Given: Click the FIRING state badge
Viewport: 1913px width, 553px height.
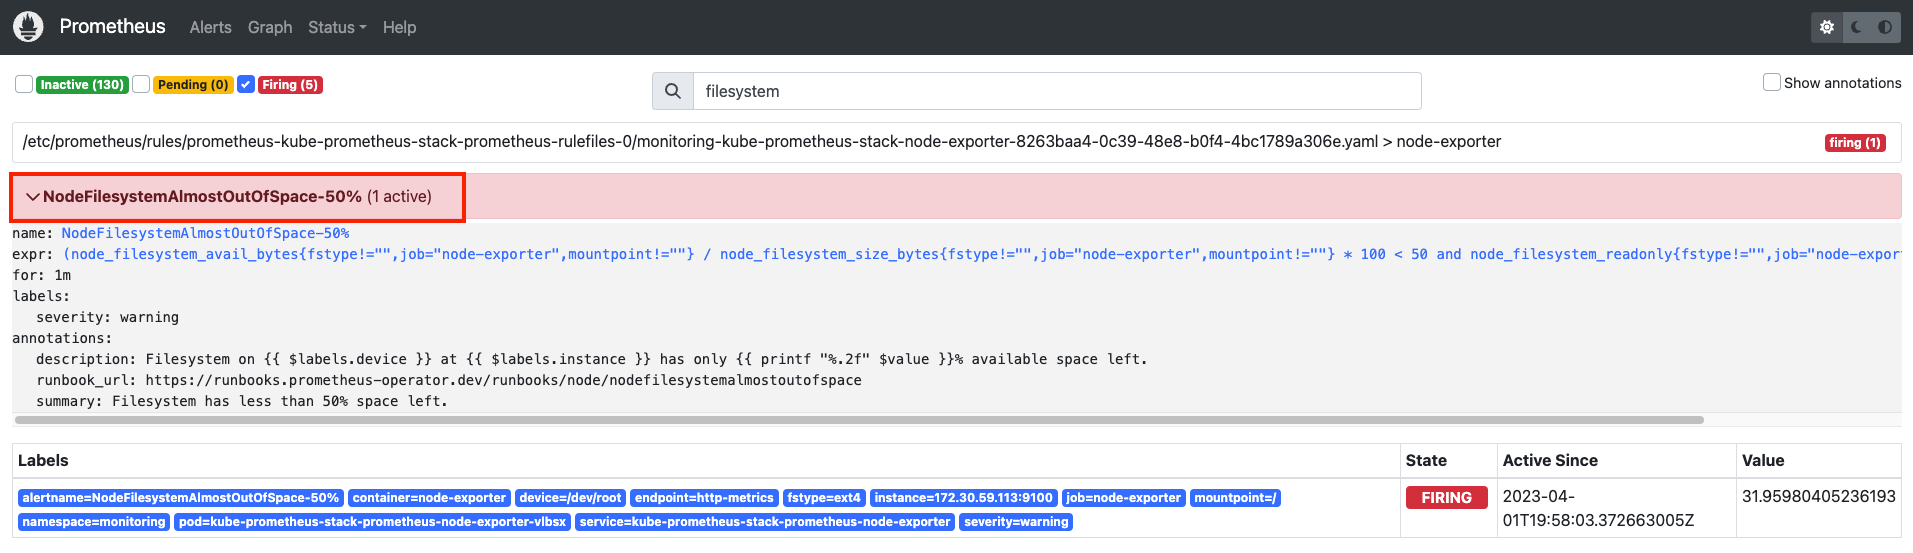Looking at the screenshot, I should point(1446,498).
